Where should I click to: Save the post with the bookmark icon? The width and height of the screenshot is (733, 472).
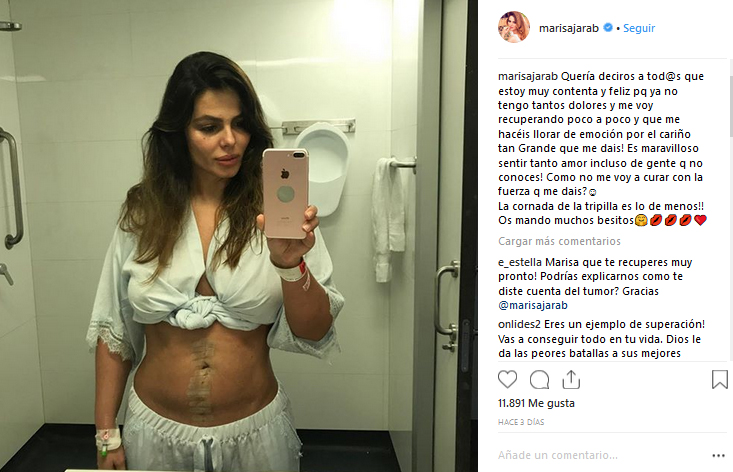(719, 379)
